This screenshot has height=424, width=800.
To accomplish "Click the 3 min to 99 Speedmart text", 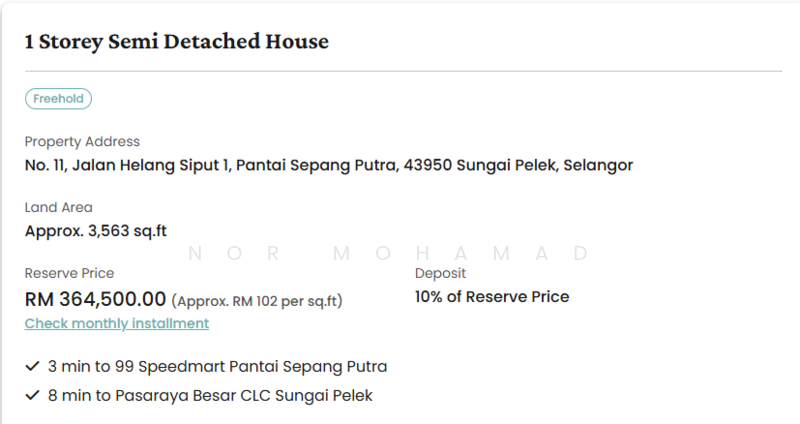I will (217, 366).
